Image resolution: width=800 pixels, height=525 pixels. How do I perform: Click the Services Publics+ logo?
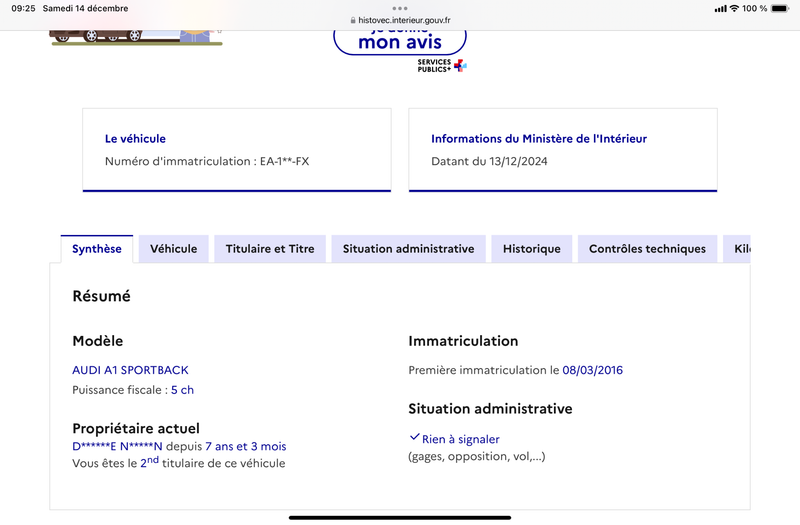(442, 66)
